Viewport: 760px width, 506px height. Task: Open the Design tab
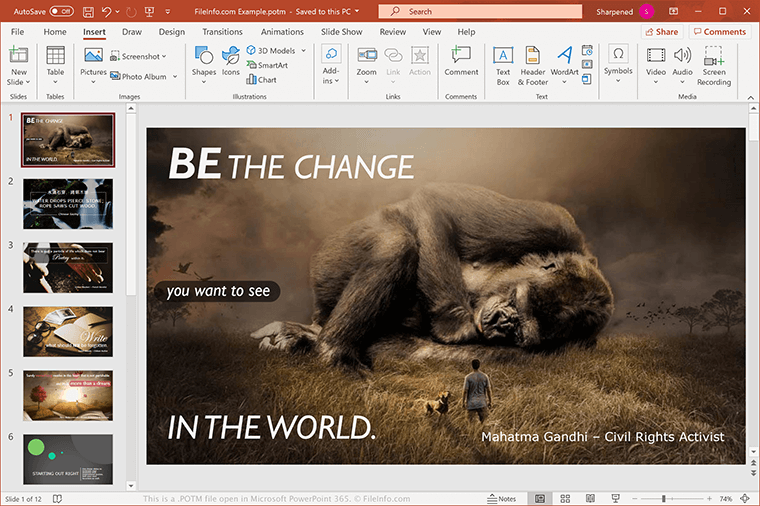click(x=171, y=32)
